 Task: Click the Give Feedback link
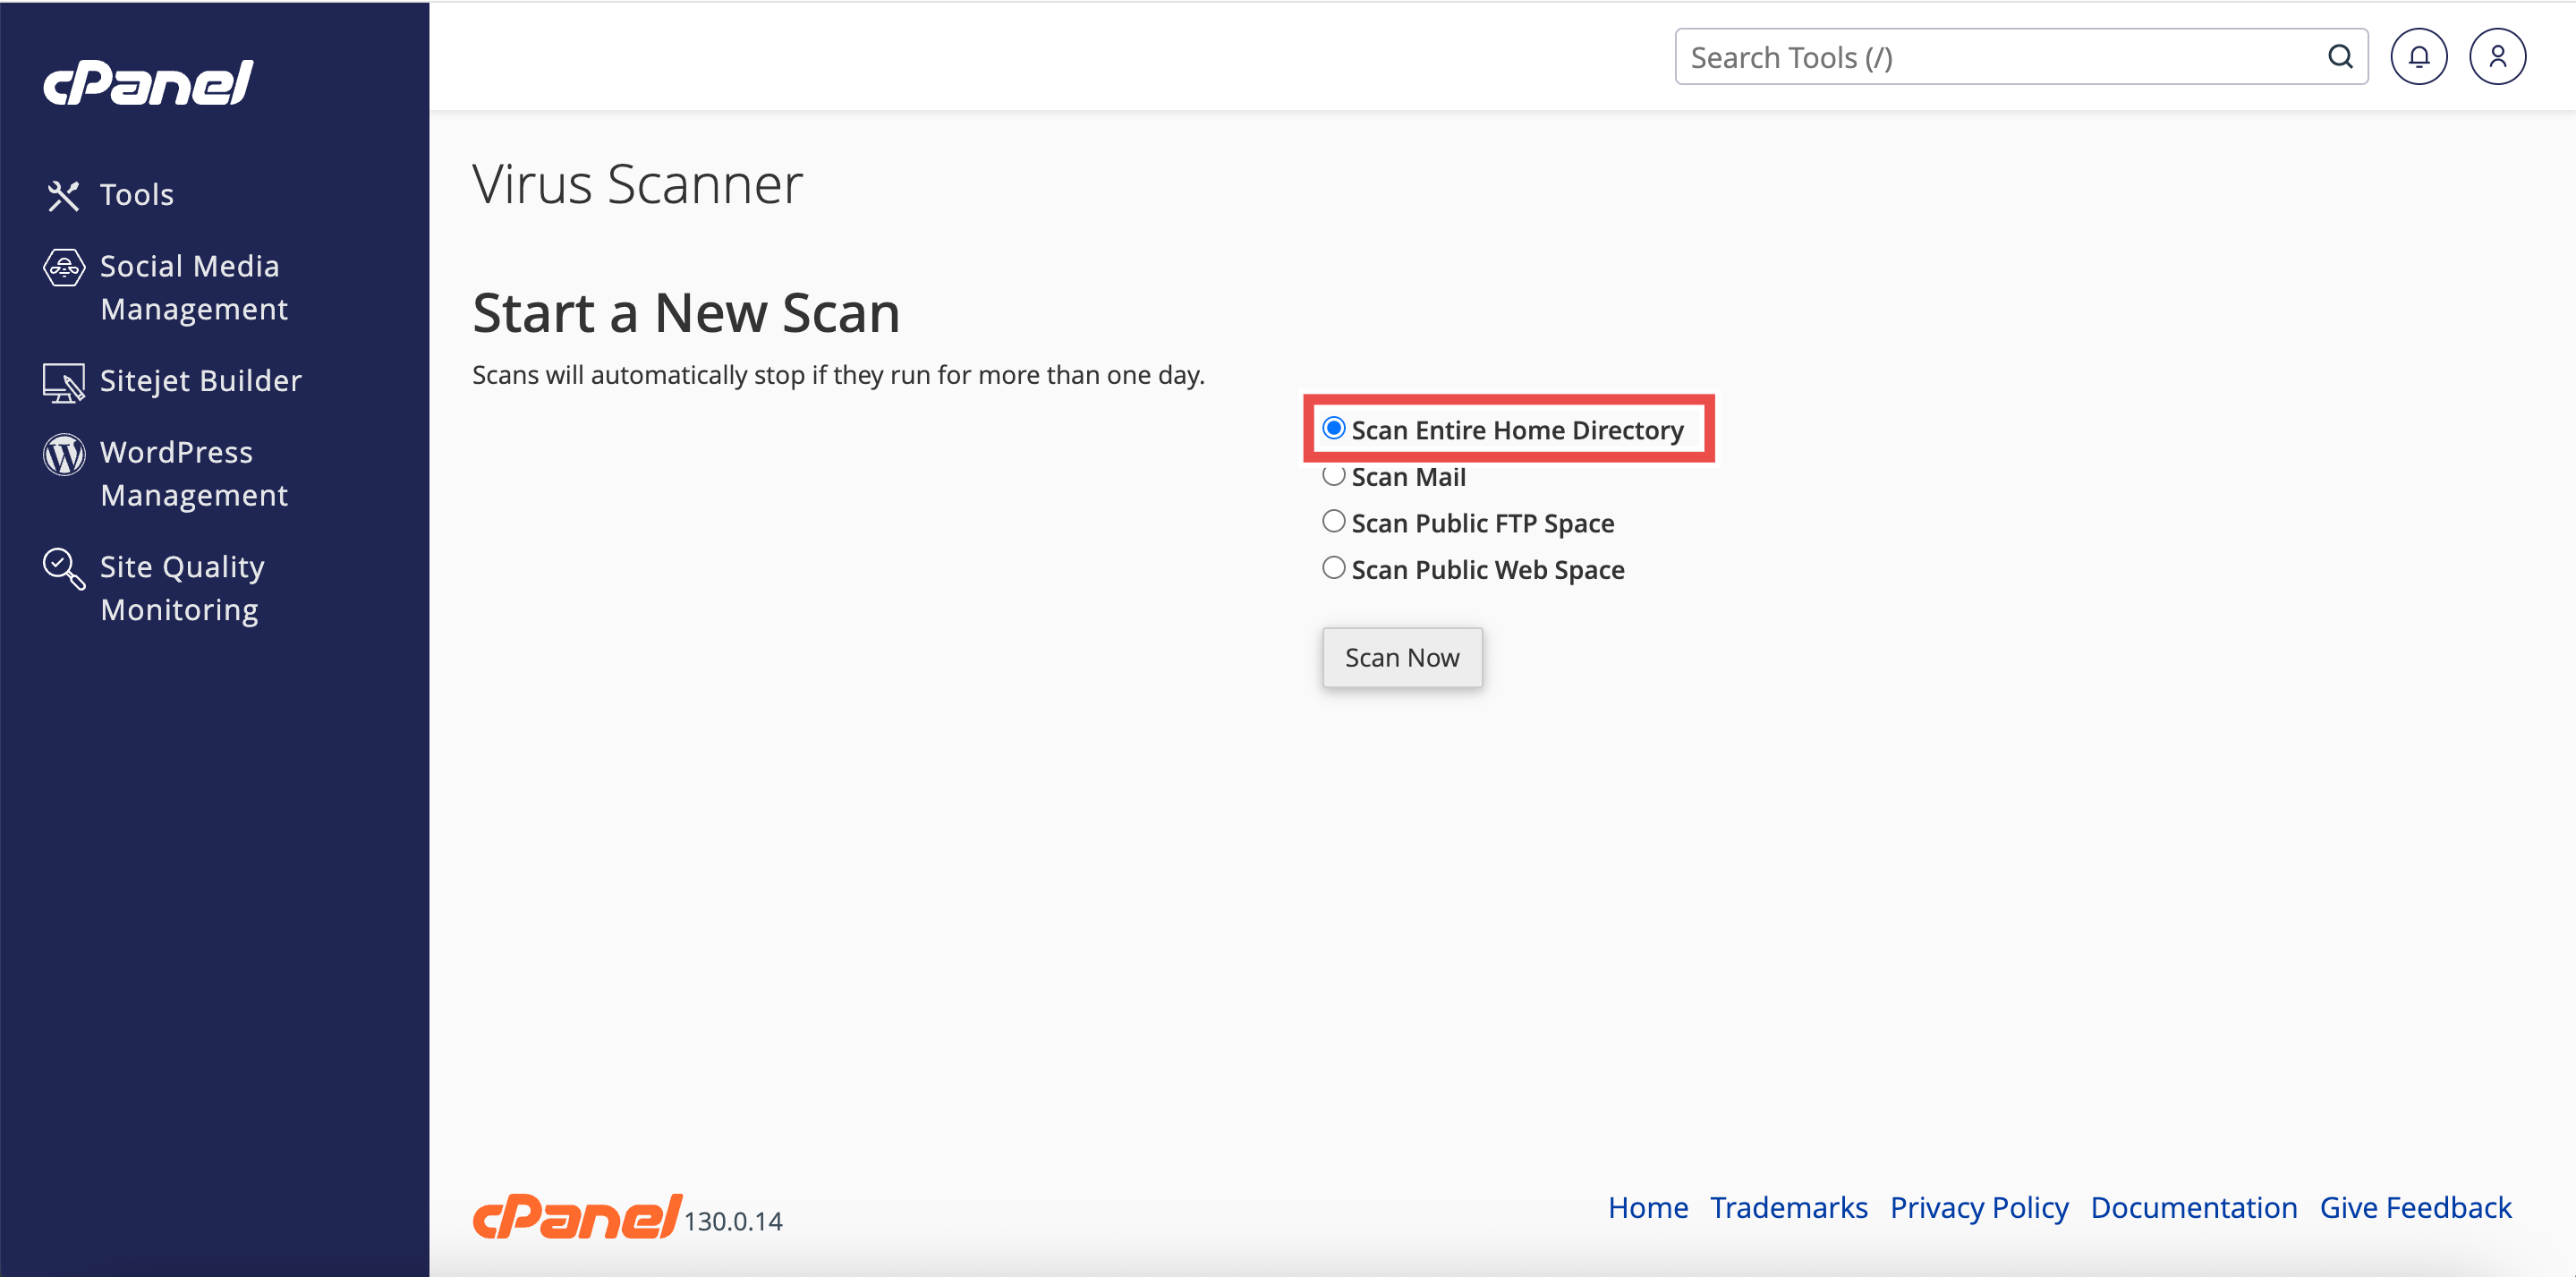[x=2414, y=1207]
